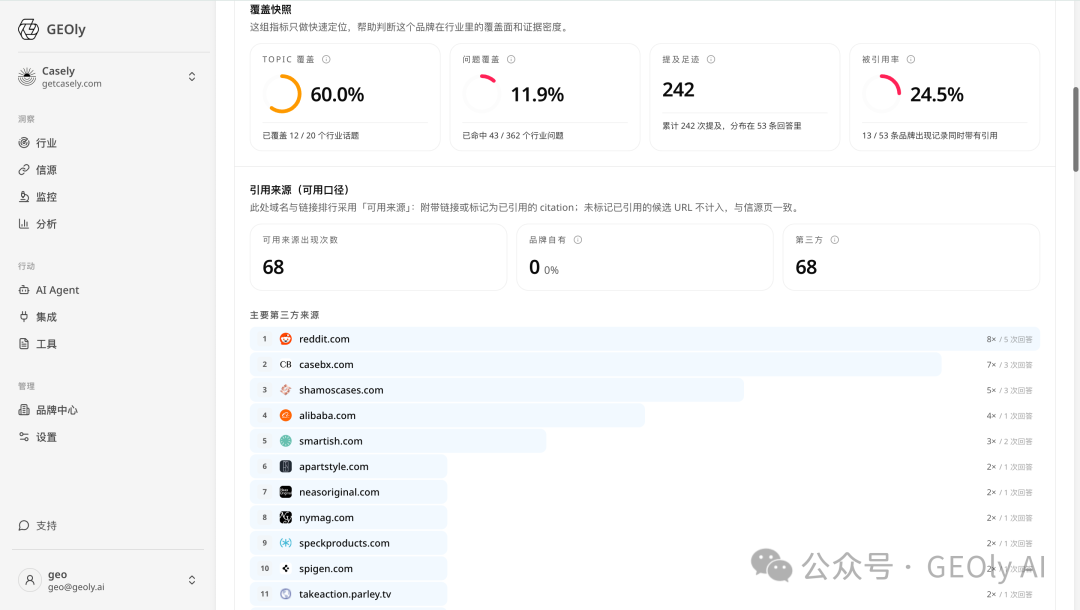Click info icon next to 第三方

tap(835, 240)
